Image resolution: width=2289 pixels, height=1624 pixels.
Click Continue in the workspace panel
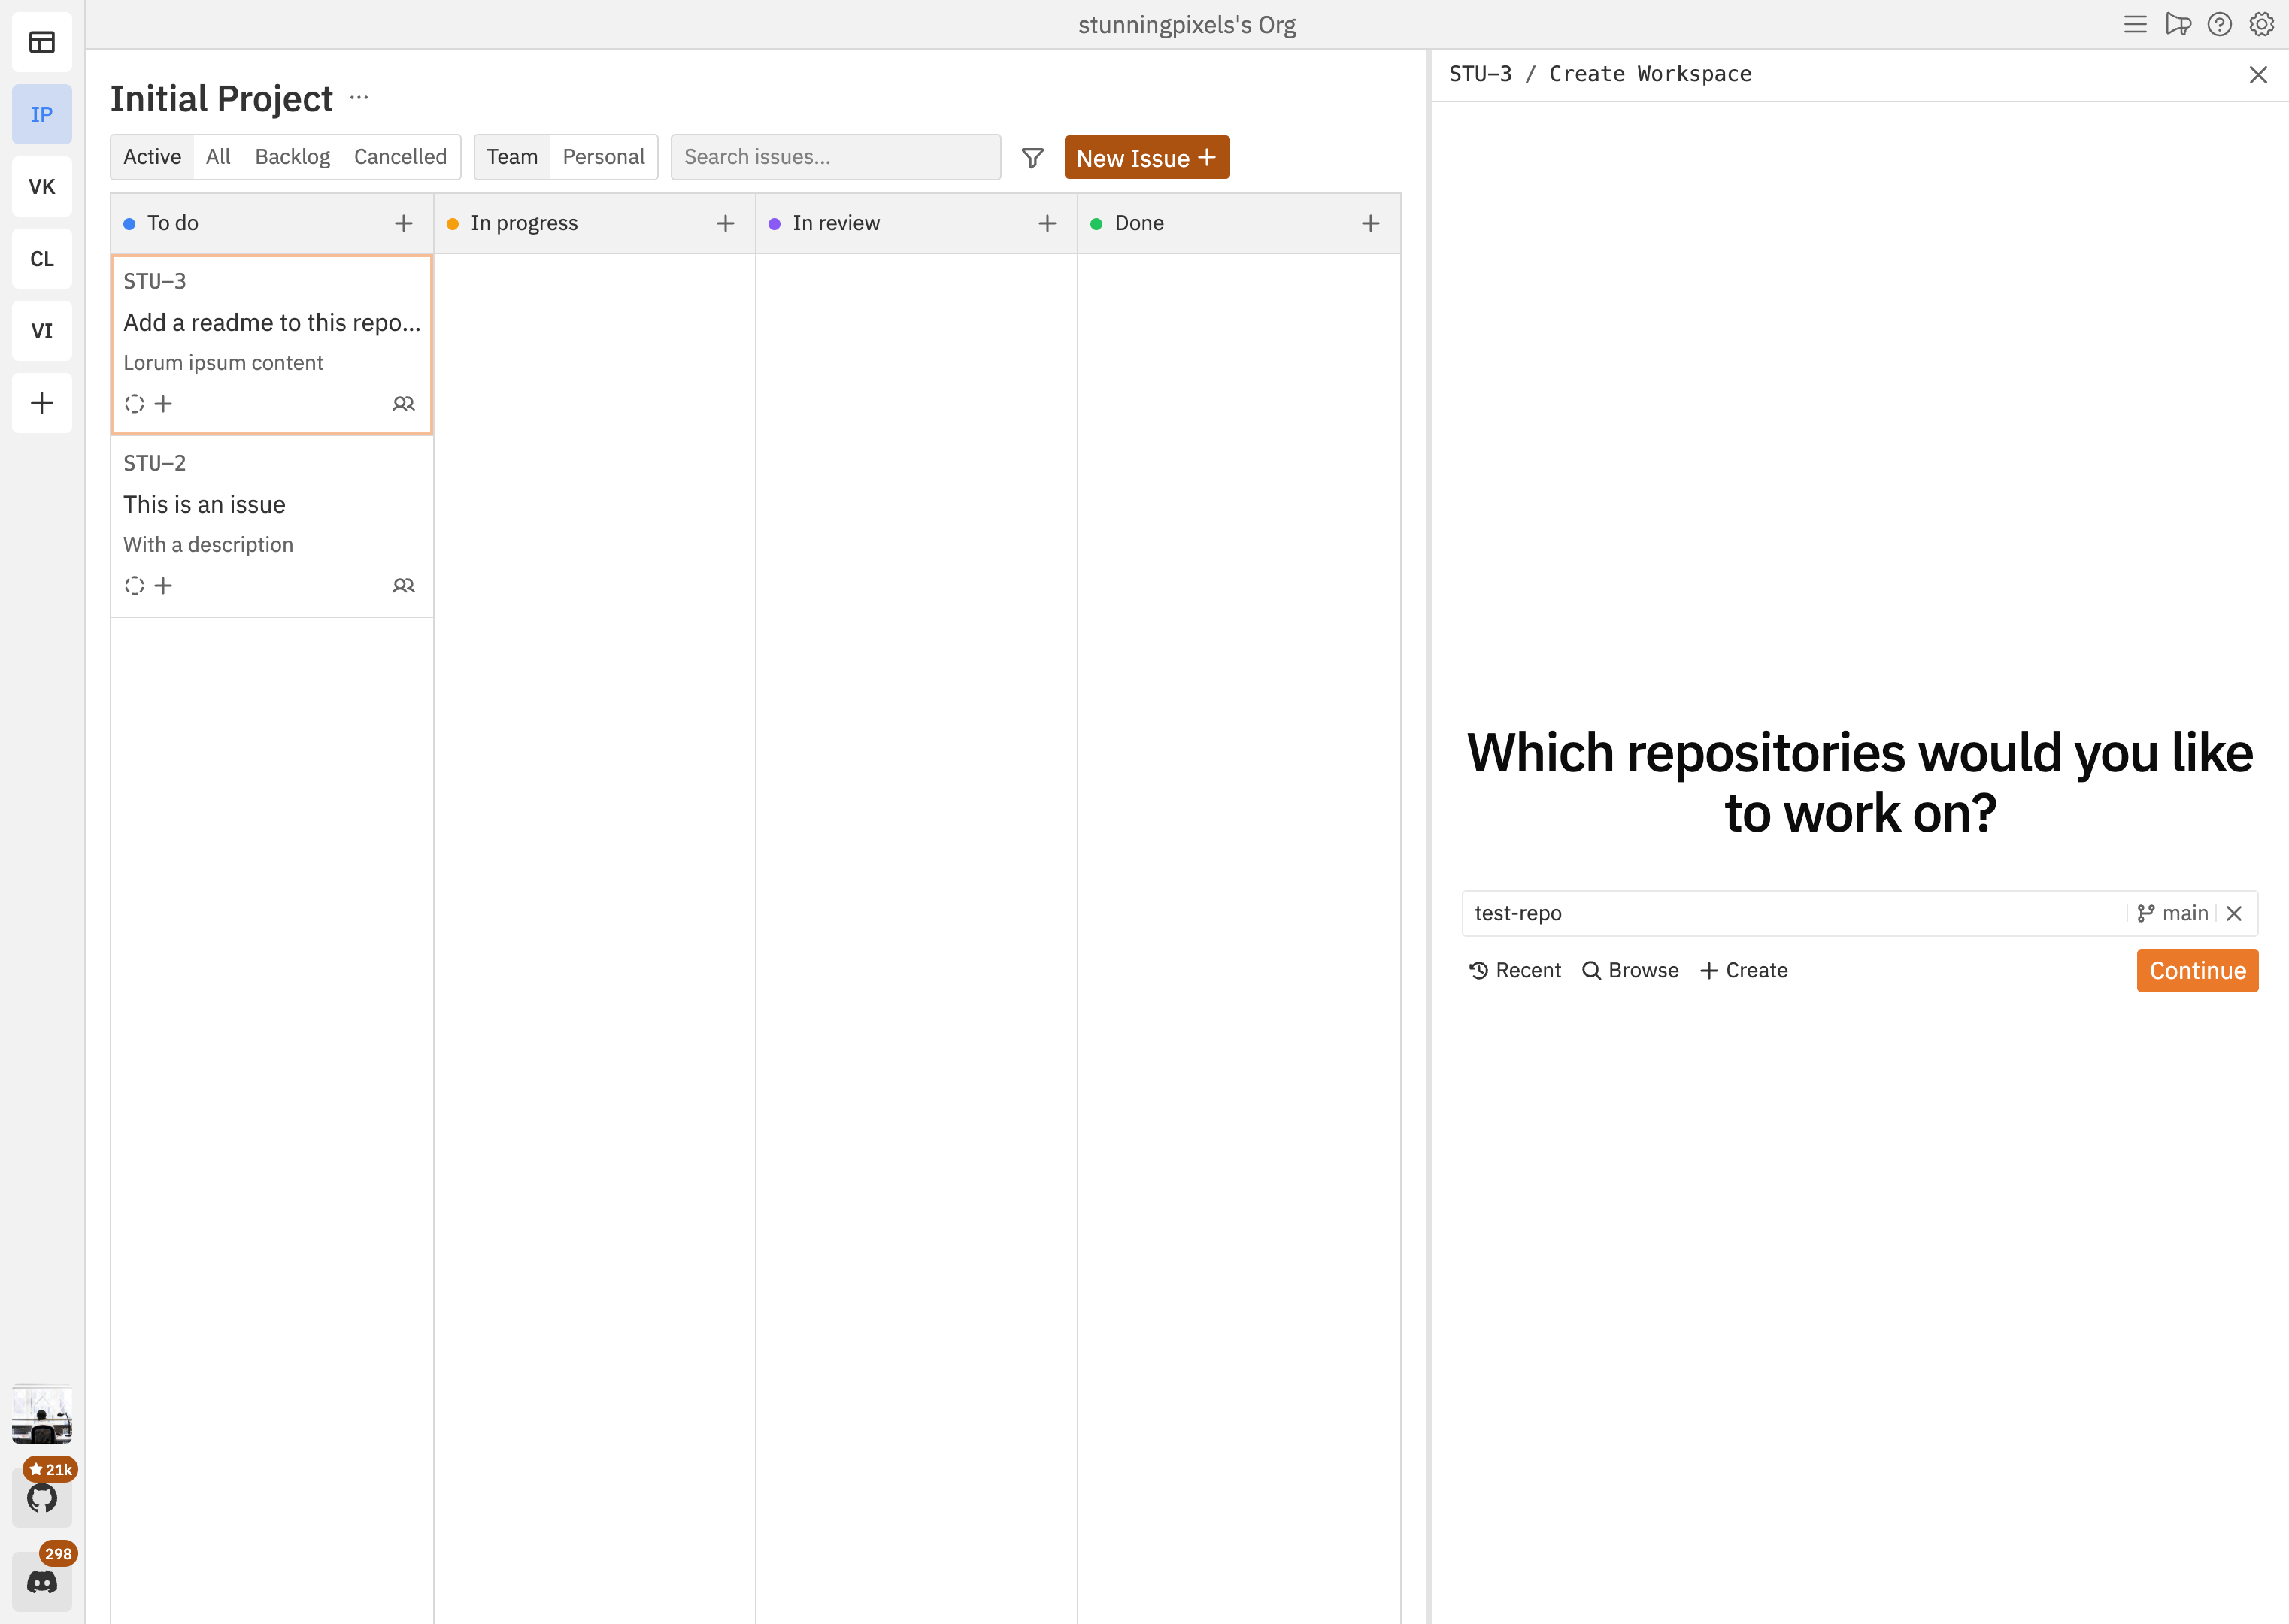2196,970
